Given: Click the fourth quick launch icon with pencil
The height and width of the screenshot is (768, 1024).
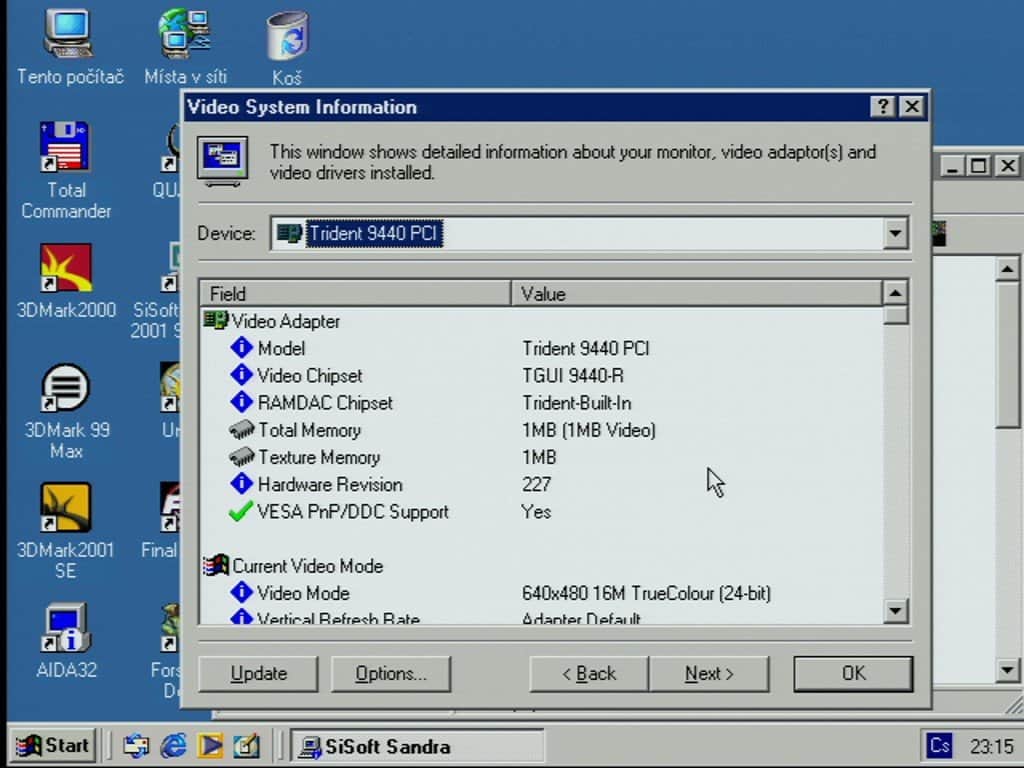Looking at the screenshot, I should 246,746.
